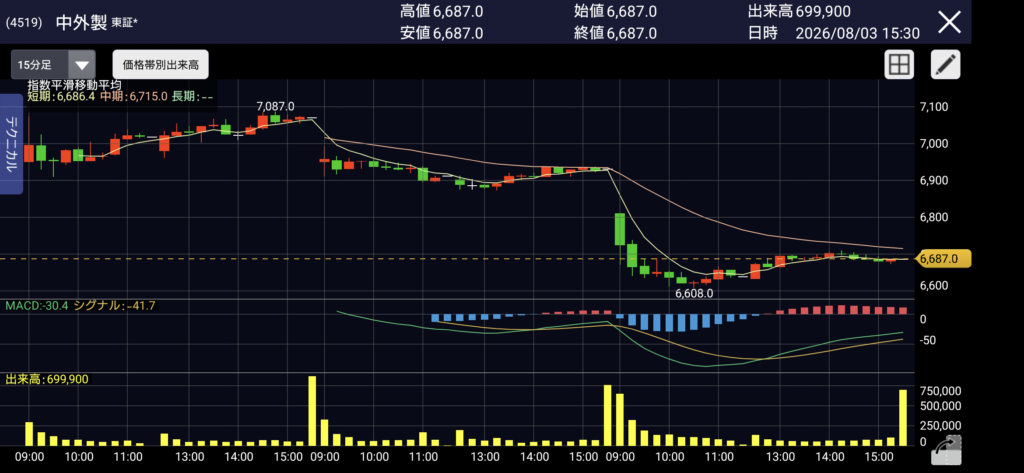Screen dimensions: 1024x473
Task: Tap the 7,100 price axis label
Action: pos(933,106)
